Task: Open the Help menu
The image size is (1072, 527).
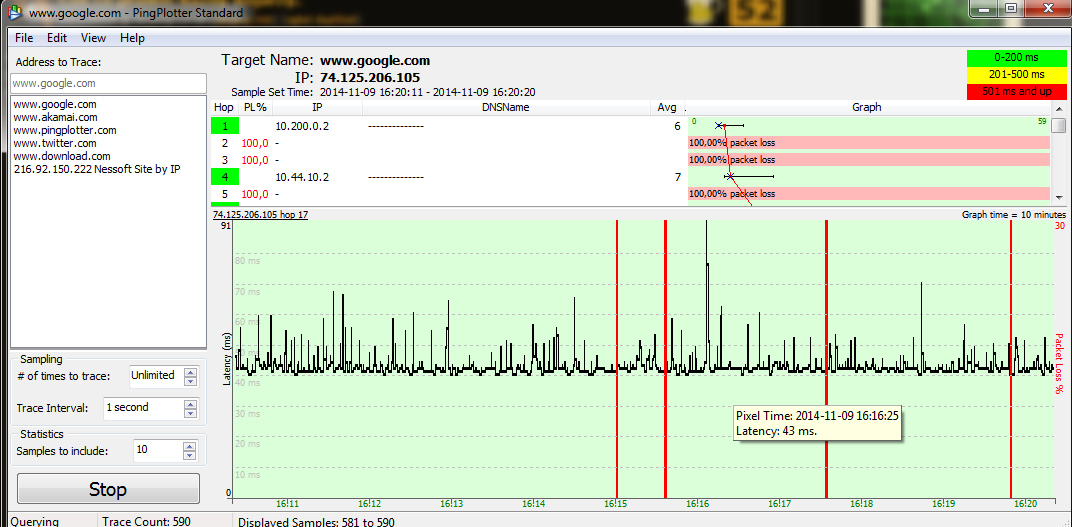Action: click(132, 38)
